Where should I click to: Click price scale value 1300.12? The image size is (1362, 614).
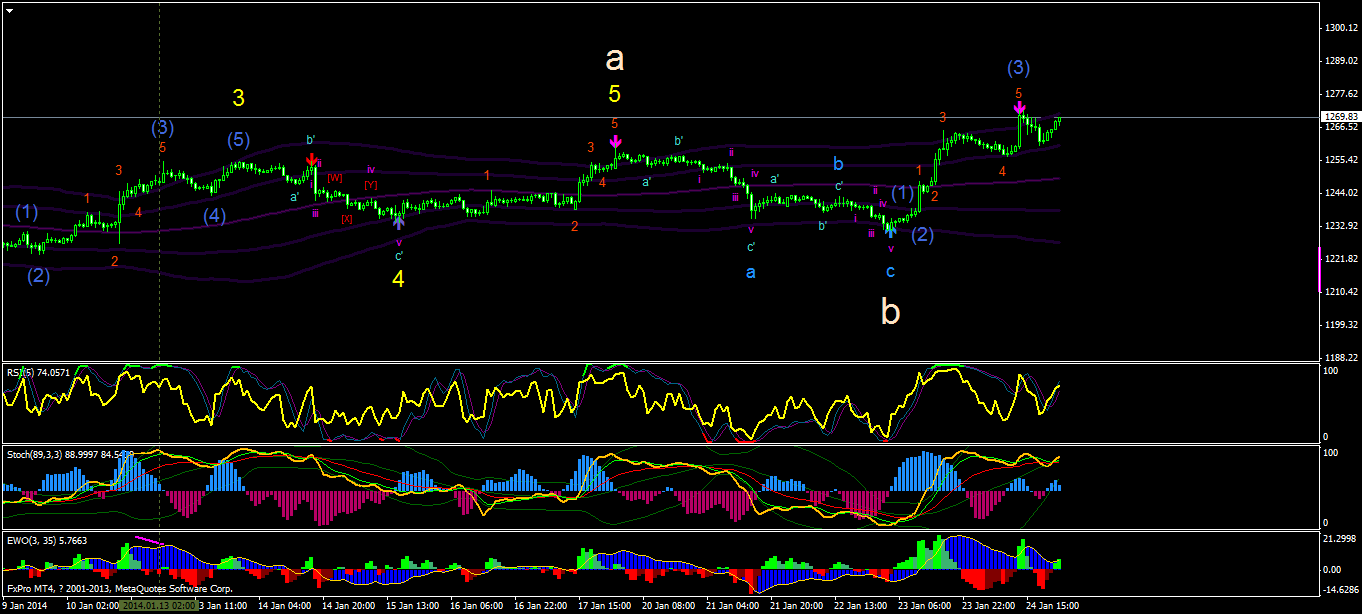pyautogui.click(x=1341, y=28)
